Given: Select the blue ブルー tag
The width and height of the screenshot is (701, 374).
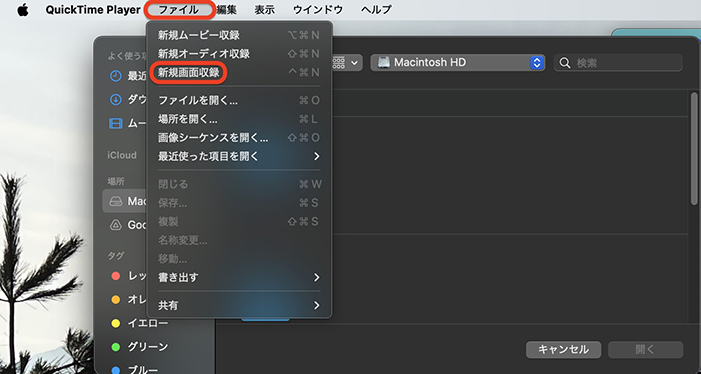Looking at the screenshot, I should point(134,369).
